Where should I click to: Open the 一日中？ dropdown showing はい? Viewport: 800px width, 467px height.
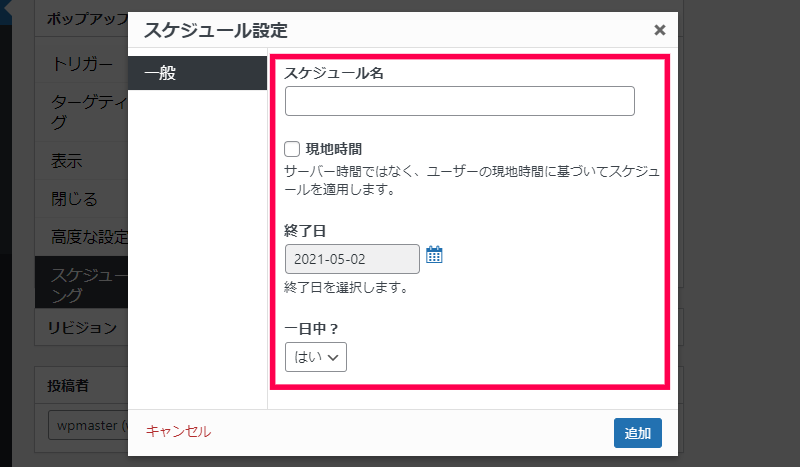pos(316,357)
